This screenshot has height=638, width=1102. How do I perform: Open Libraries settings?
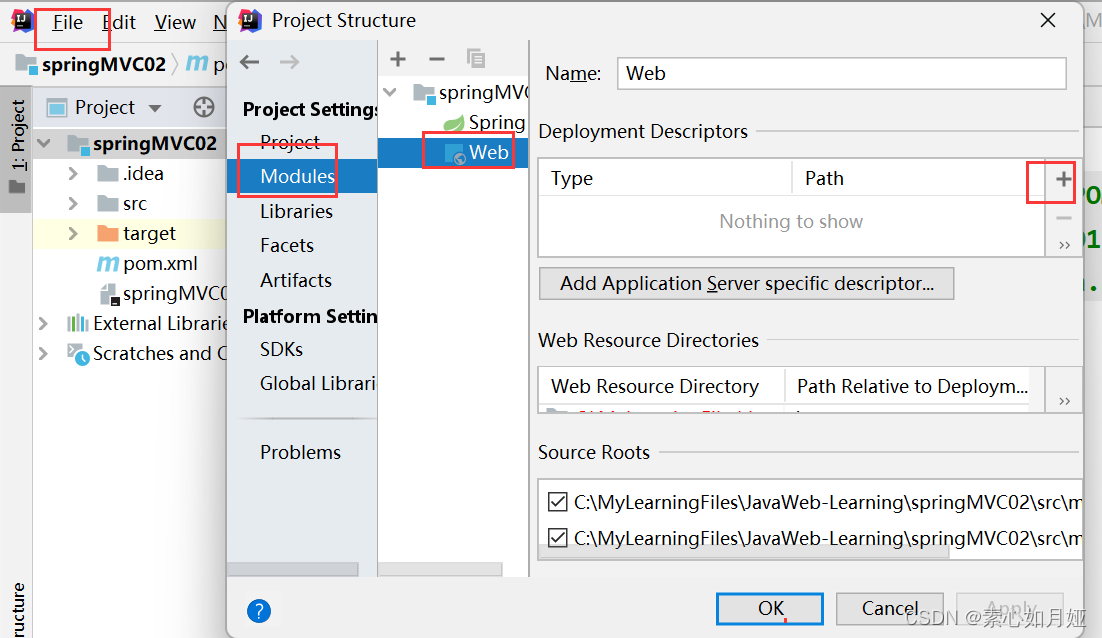[296, 211]
